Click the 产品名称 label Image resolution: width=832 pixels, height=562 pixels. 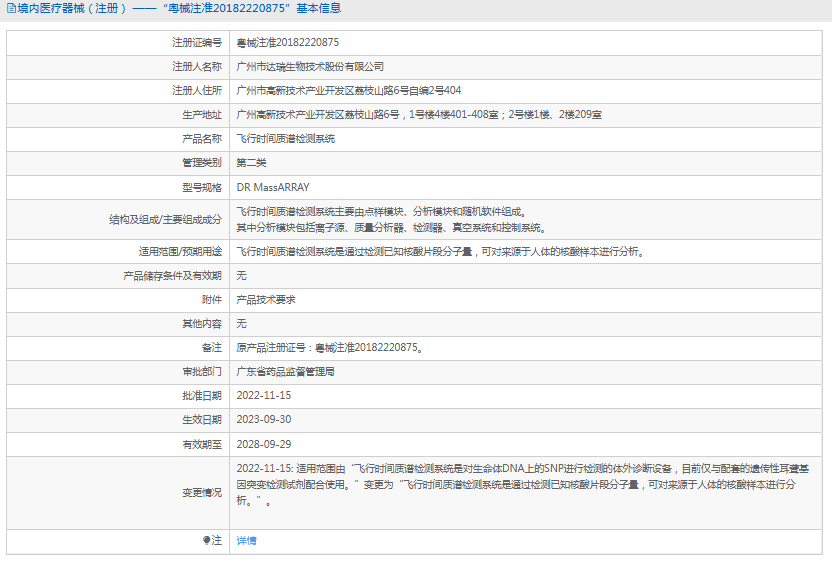(202, 139)
